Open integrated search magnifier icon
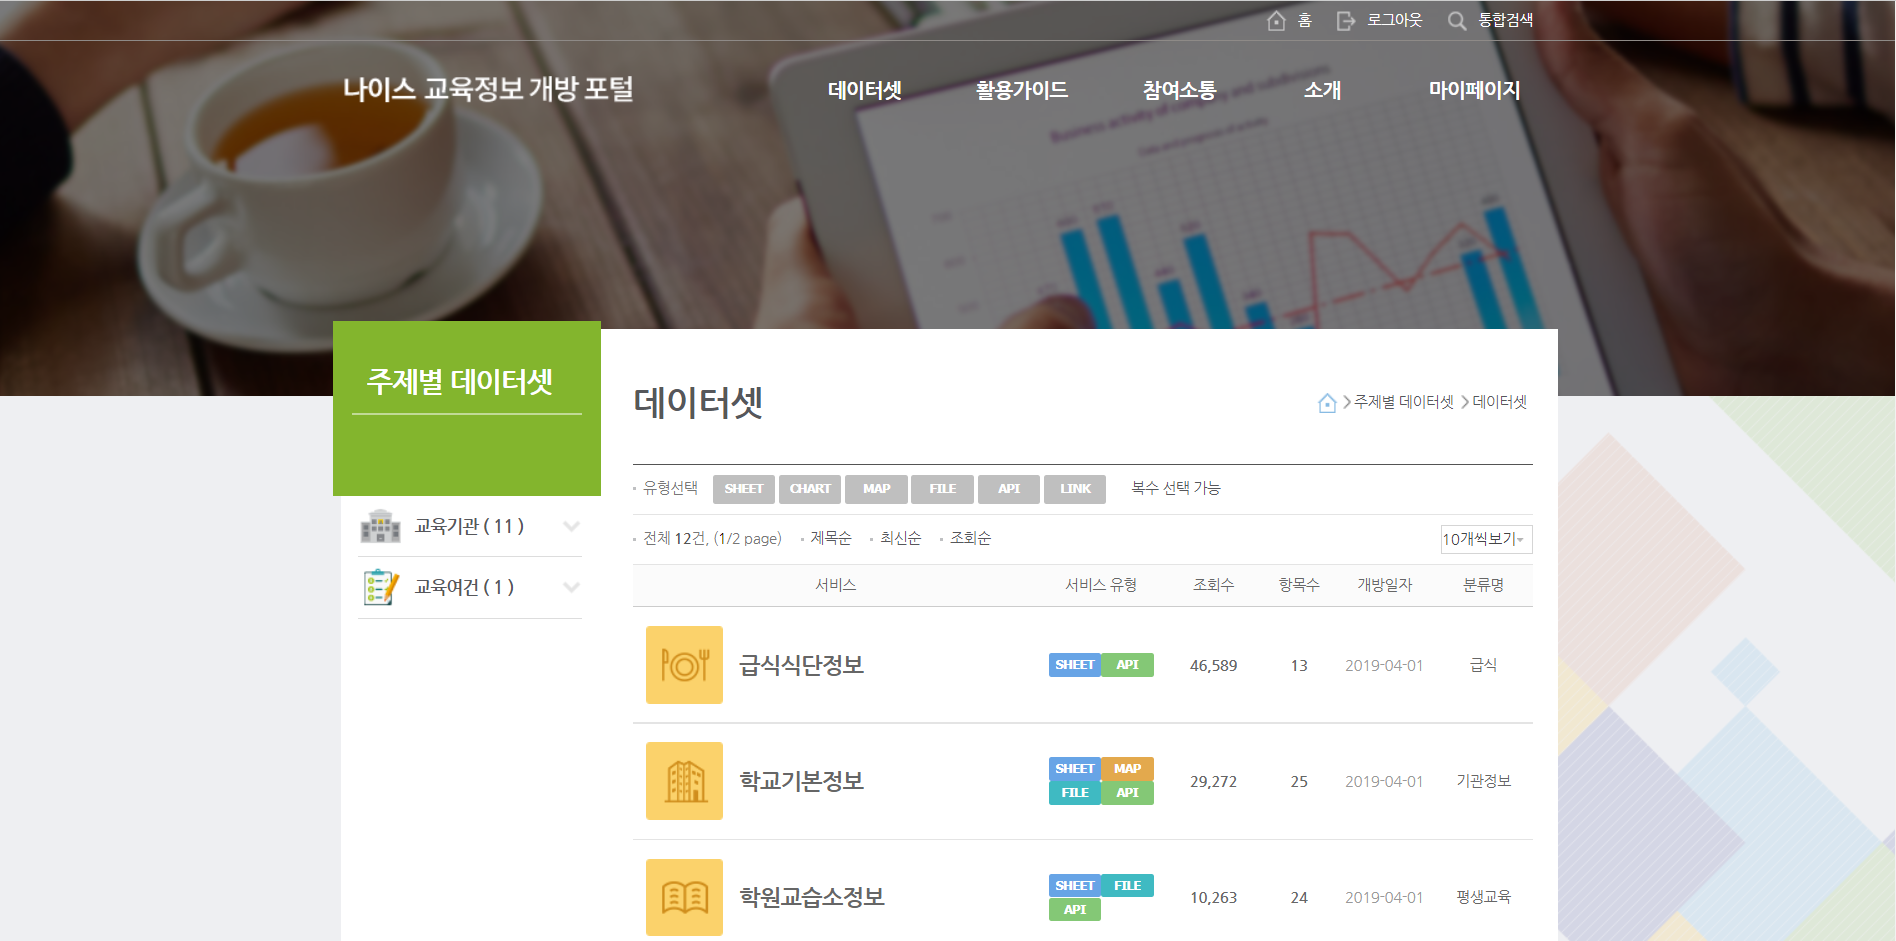 1457,21
